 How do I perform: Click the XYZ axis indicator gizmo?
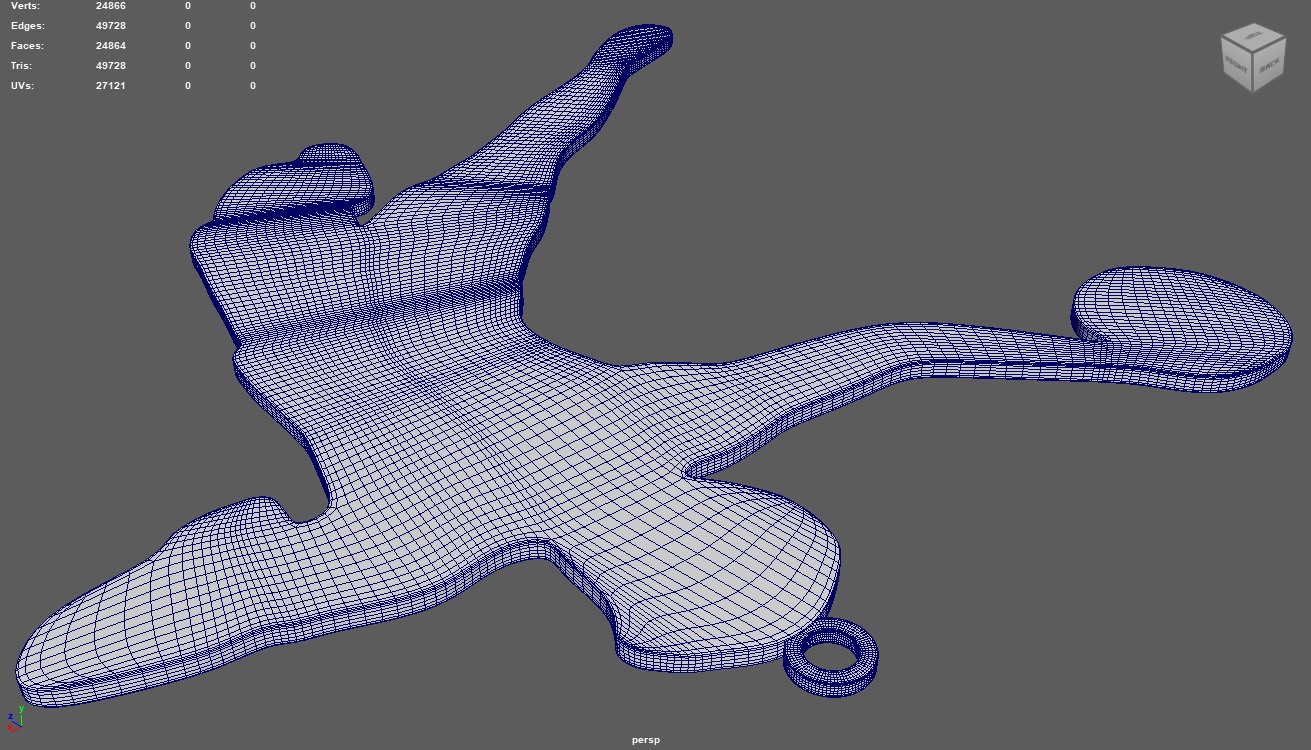coord(14,719)
